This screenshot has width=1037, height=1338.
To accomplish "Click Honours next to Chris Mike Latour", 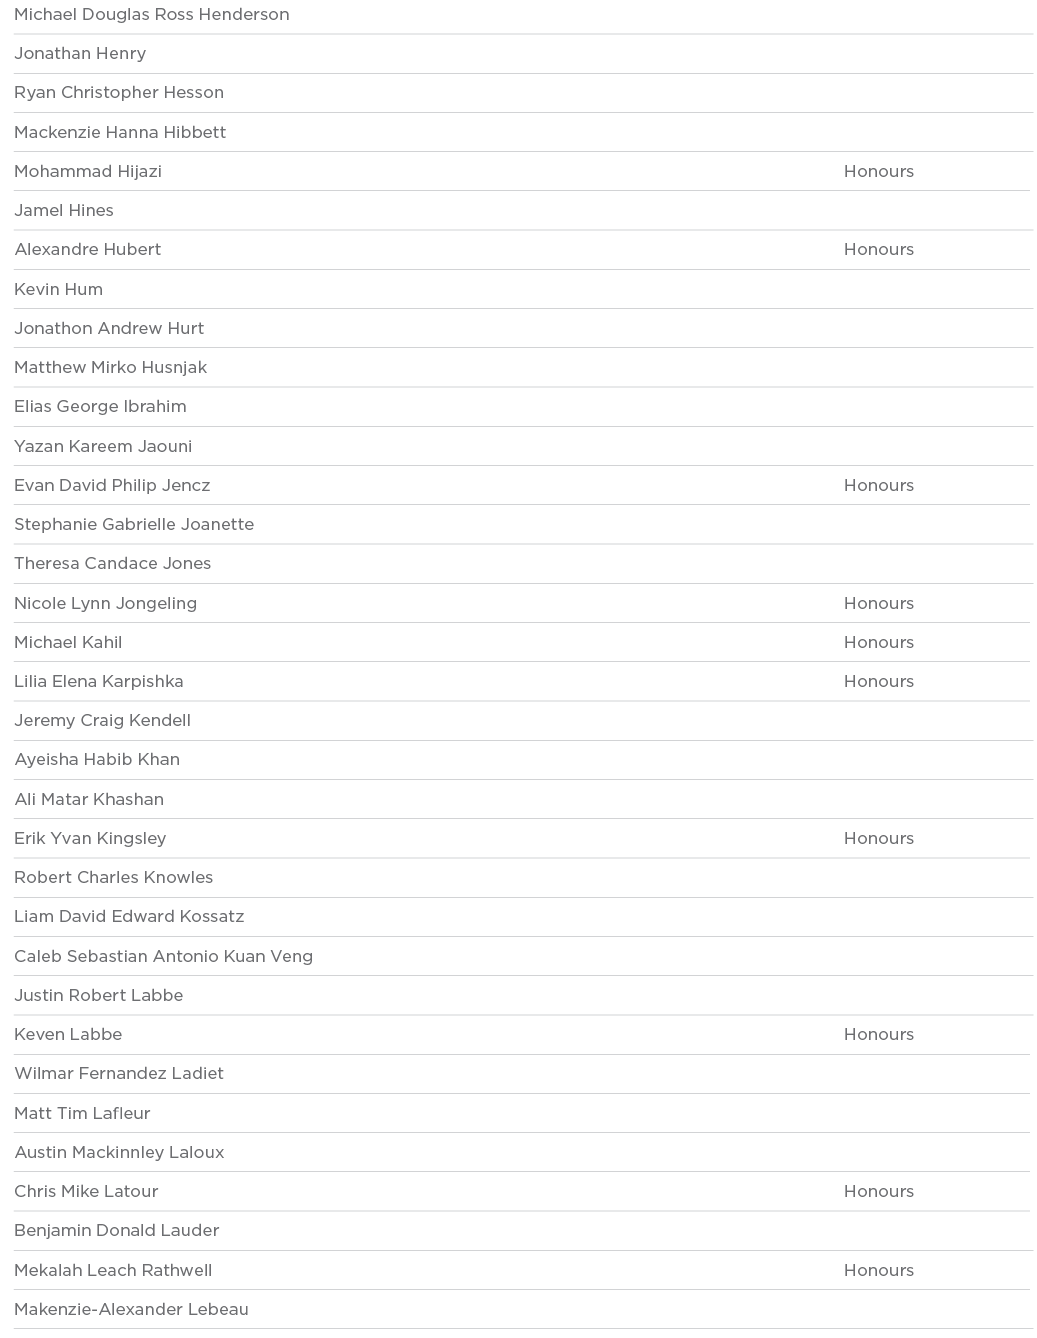I will 878,1191.
